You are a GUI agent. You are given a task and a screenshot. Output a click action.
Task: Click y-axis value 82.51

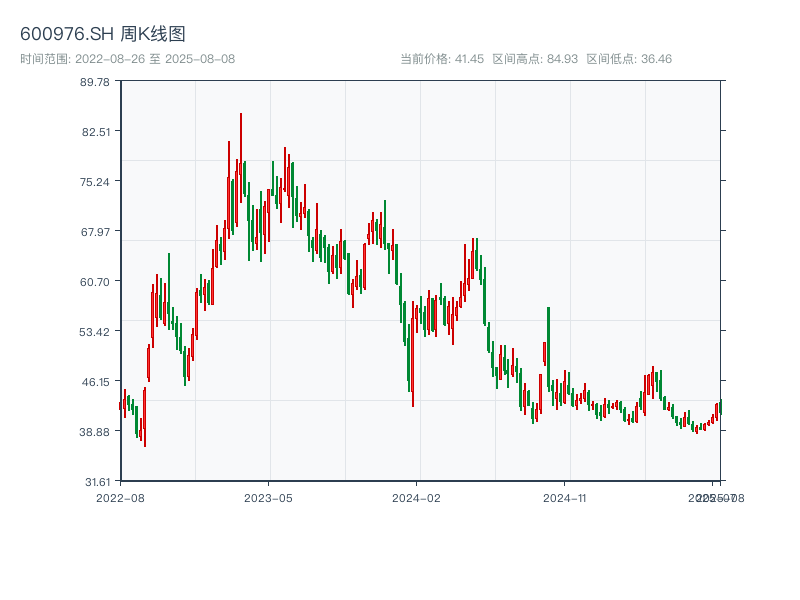[x=96, y=132]
